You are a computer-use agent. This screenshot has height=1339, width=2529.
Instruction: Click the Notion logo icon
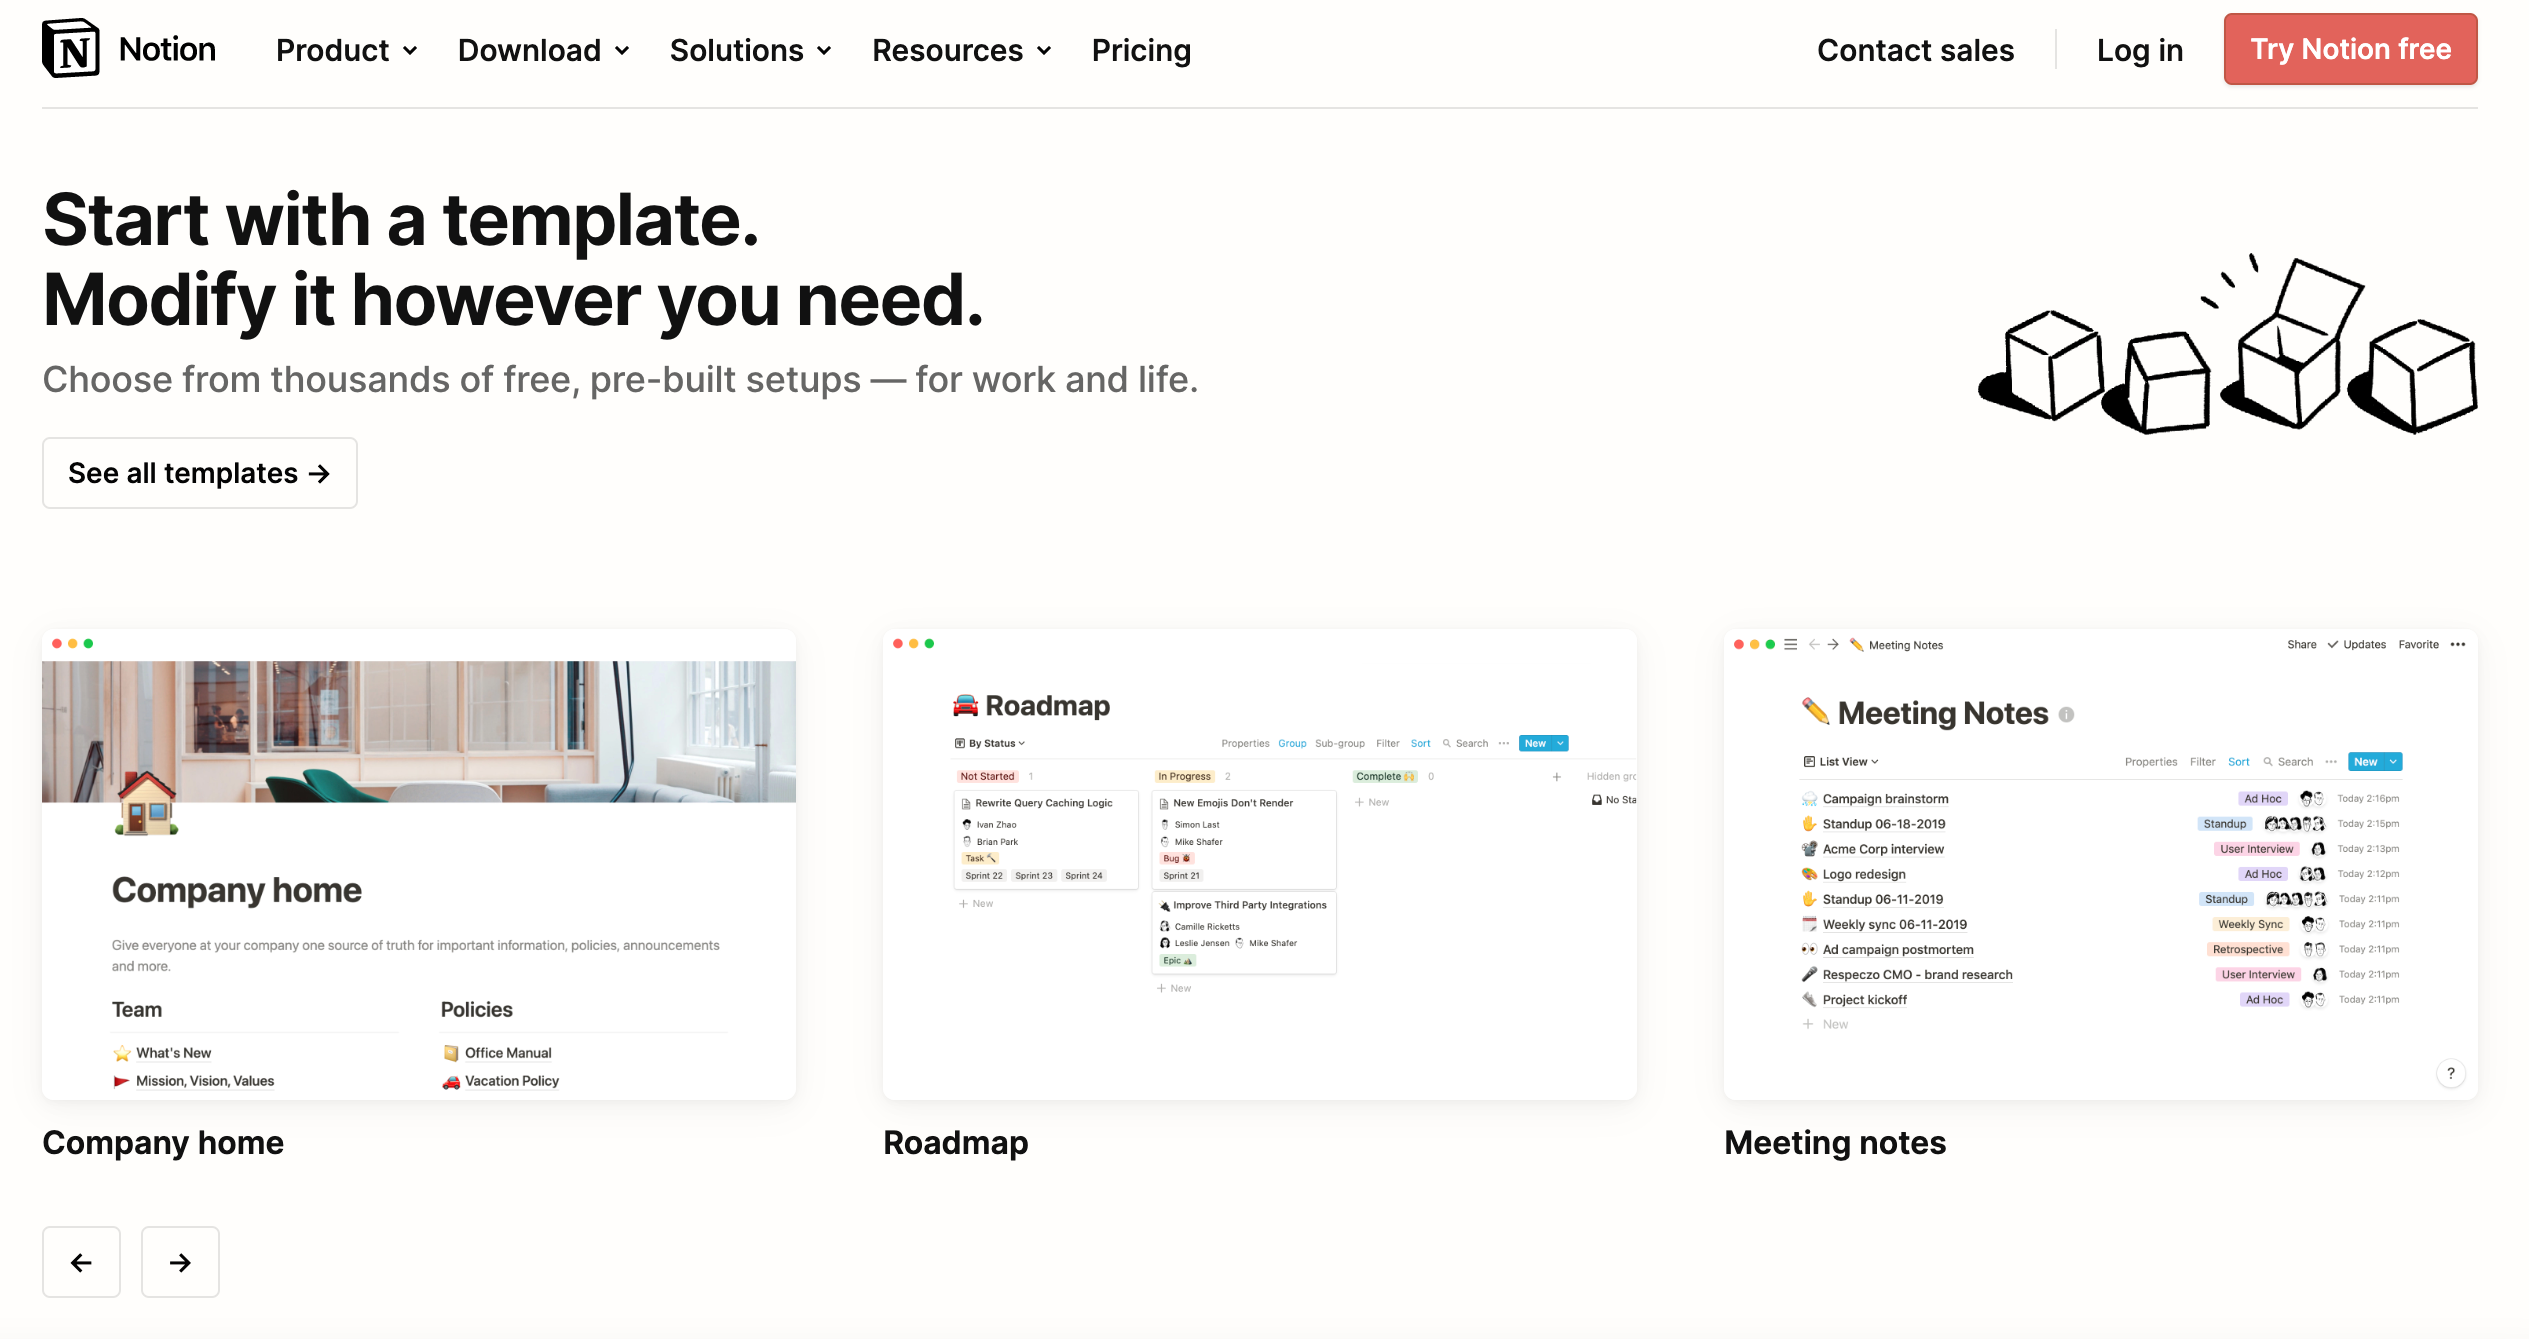[x=70, y=49]
